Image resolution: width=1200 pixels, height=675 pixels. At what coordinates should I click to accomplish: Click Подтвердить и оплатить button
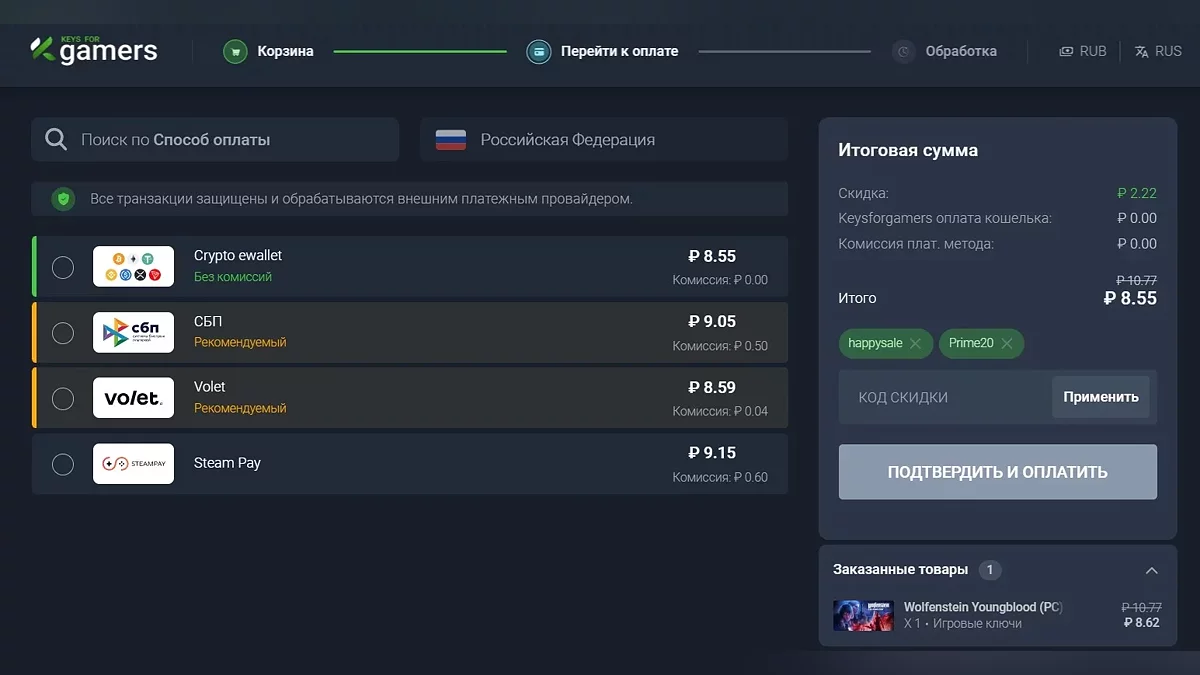997,472
